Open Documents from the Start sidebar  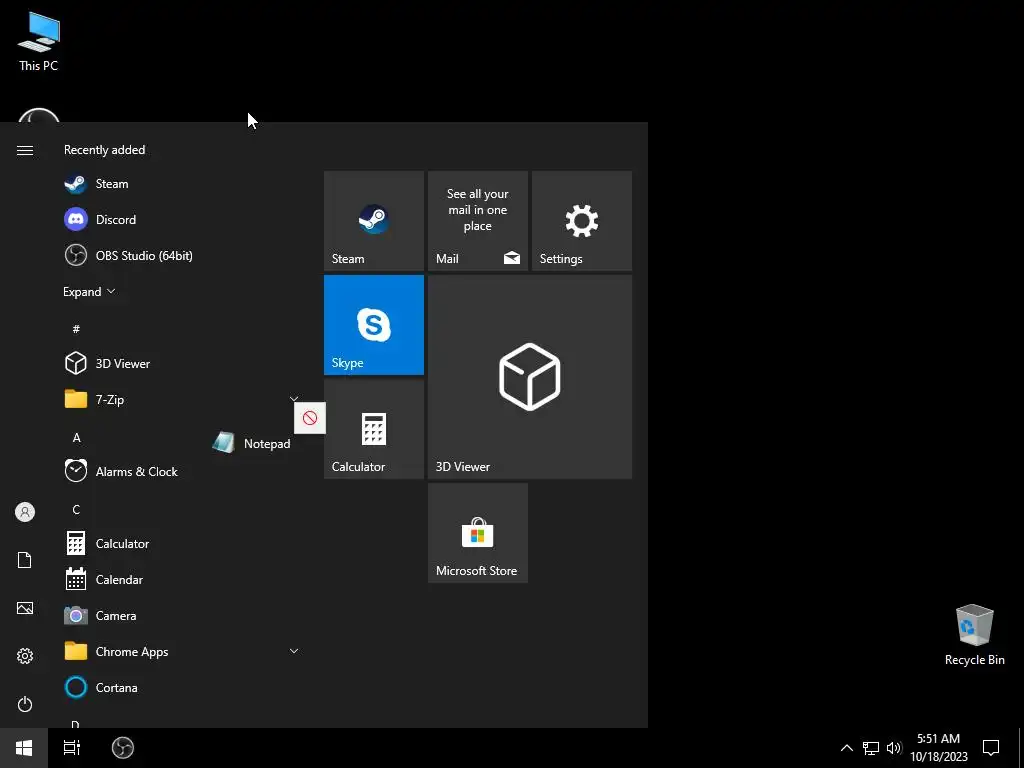[x=25, y=560]
